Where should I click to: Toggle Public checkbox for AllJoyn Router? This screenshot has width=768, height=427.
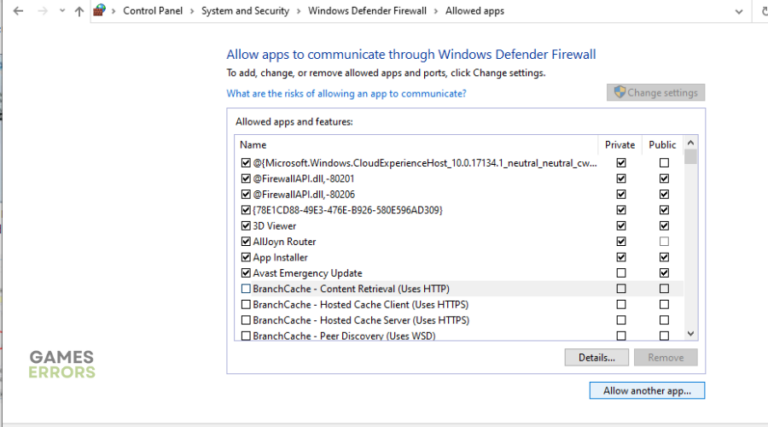(663, 242)
